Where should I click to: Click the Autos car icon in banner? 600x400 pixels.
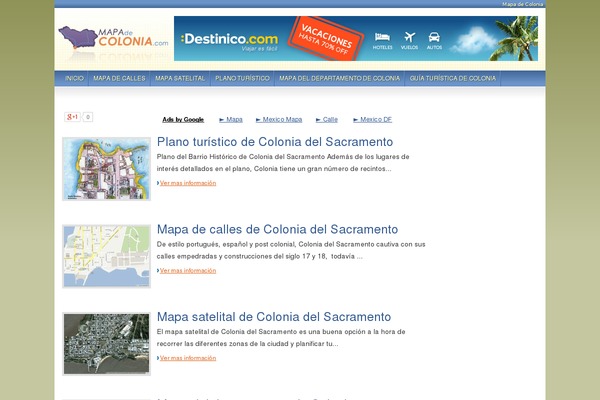[434, 37]
